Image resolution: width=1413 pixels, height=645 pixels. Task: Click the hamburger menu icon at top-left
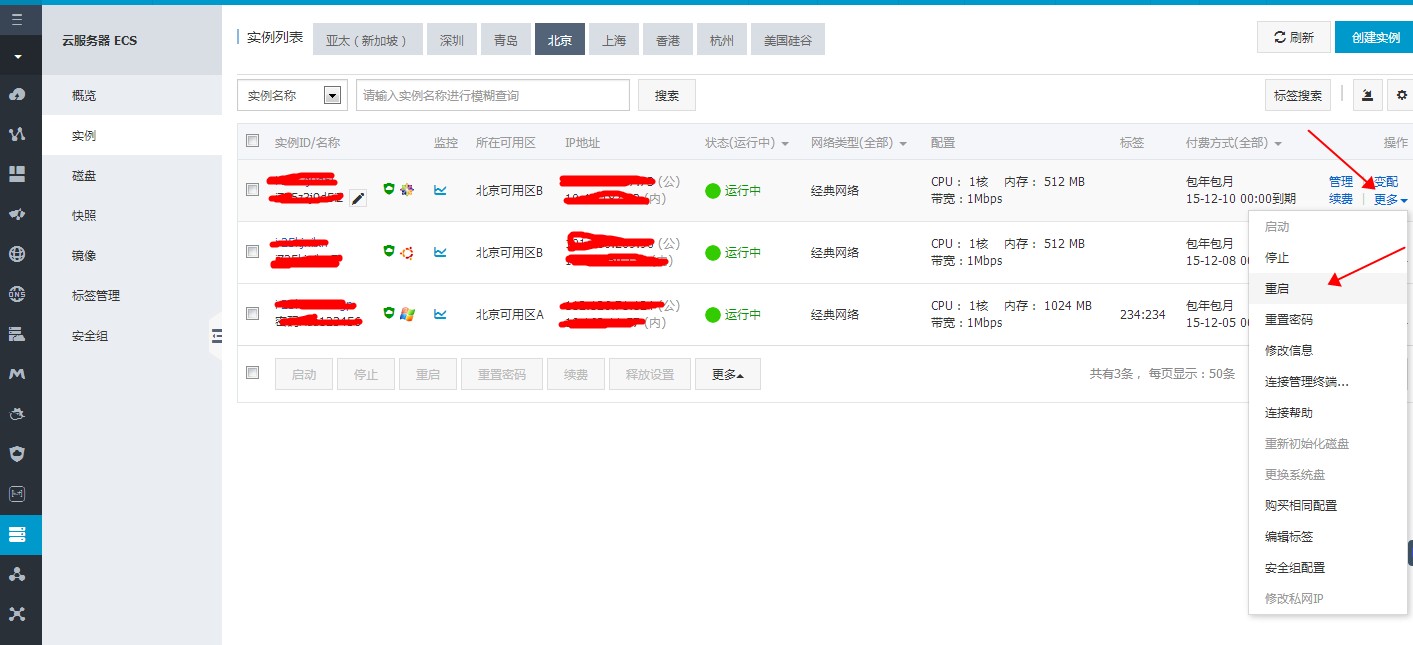17,19
